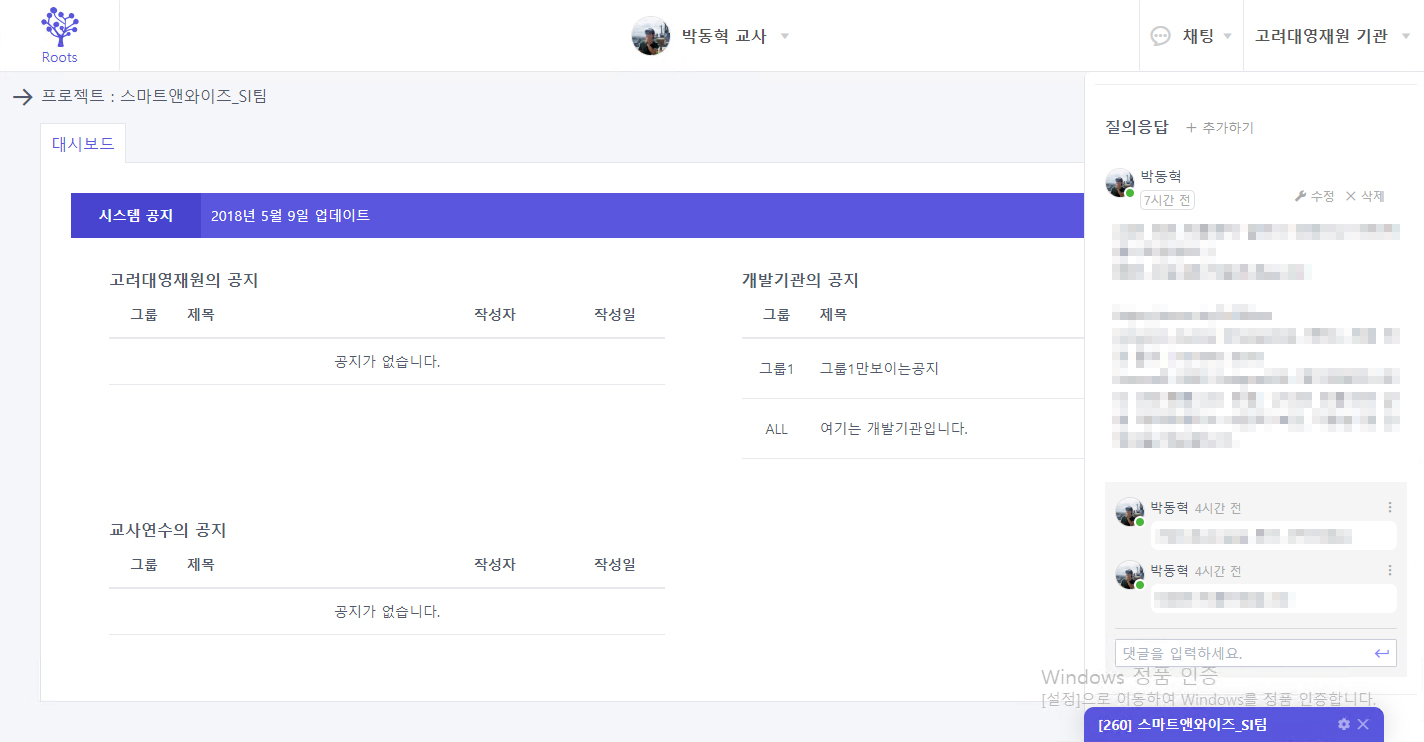Click the first comment's 박동혁 avatar
Screen dimensions: 1424x742
(x=1130, y=512)
